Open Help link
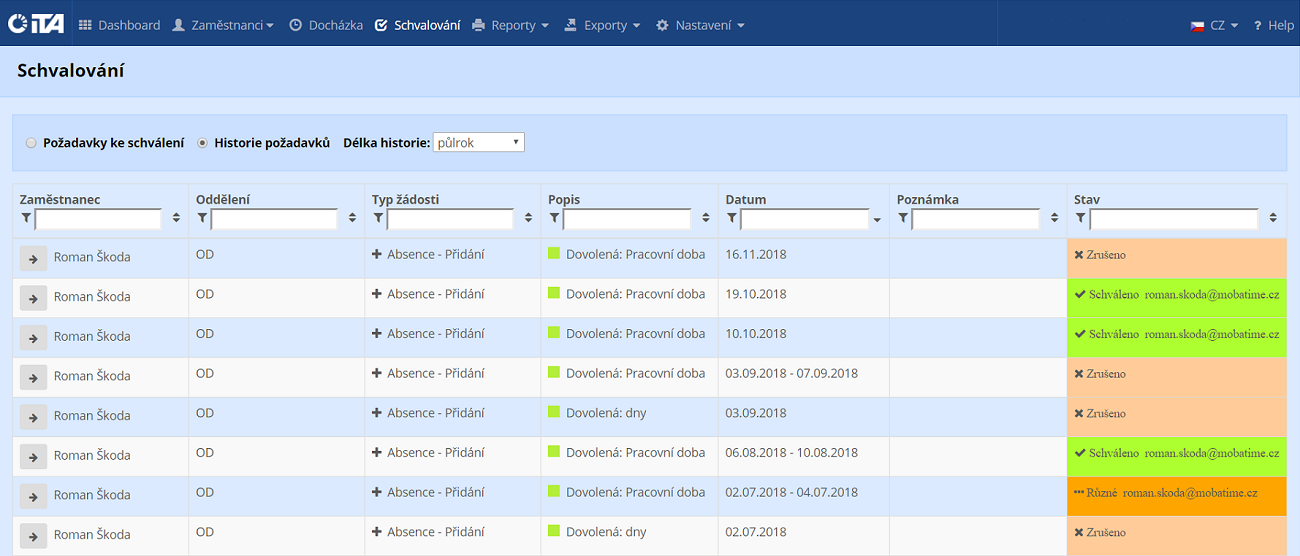The width and height of the screenshot is (1300, 556). pyautogui.click(x=1274, y=25)
